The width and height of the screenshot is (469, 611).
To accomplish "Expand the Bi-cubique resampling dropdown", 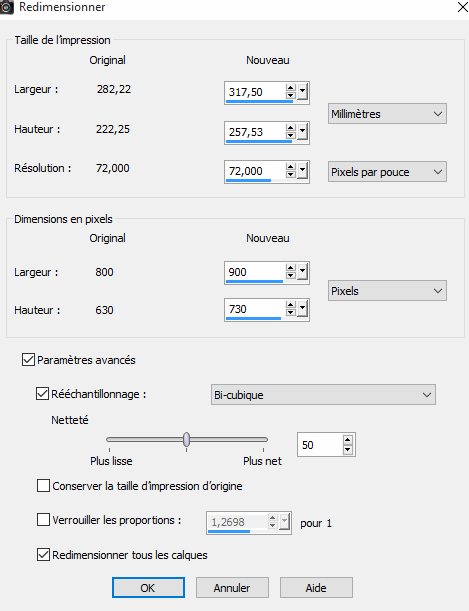I will click(323, 395).
